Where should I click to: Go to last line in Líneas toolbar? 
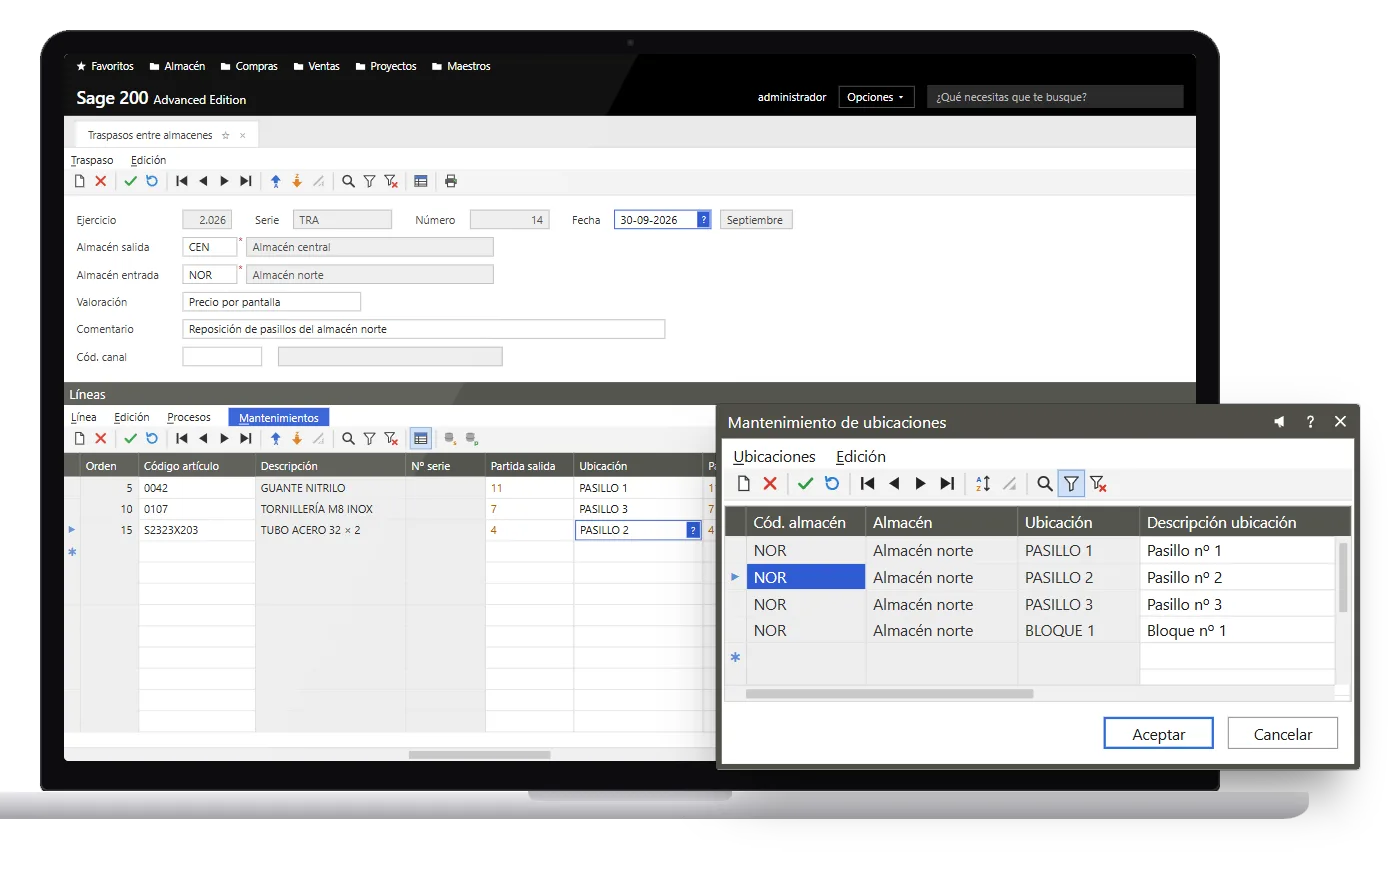click(246, 438)
